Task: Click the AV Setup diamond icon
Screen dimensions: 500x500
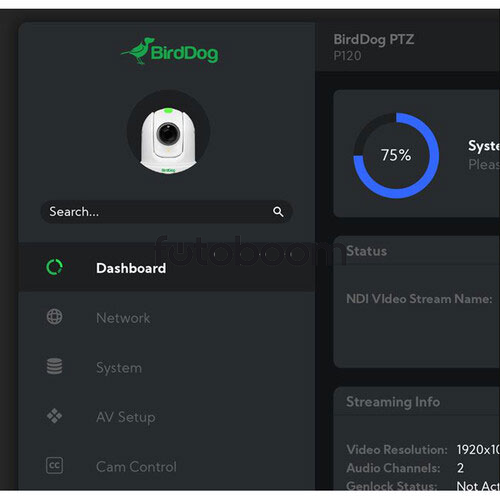Action: point(54,416)
